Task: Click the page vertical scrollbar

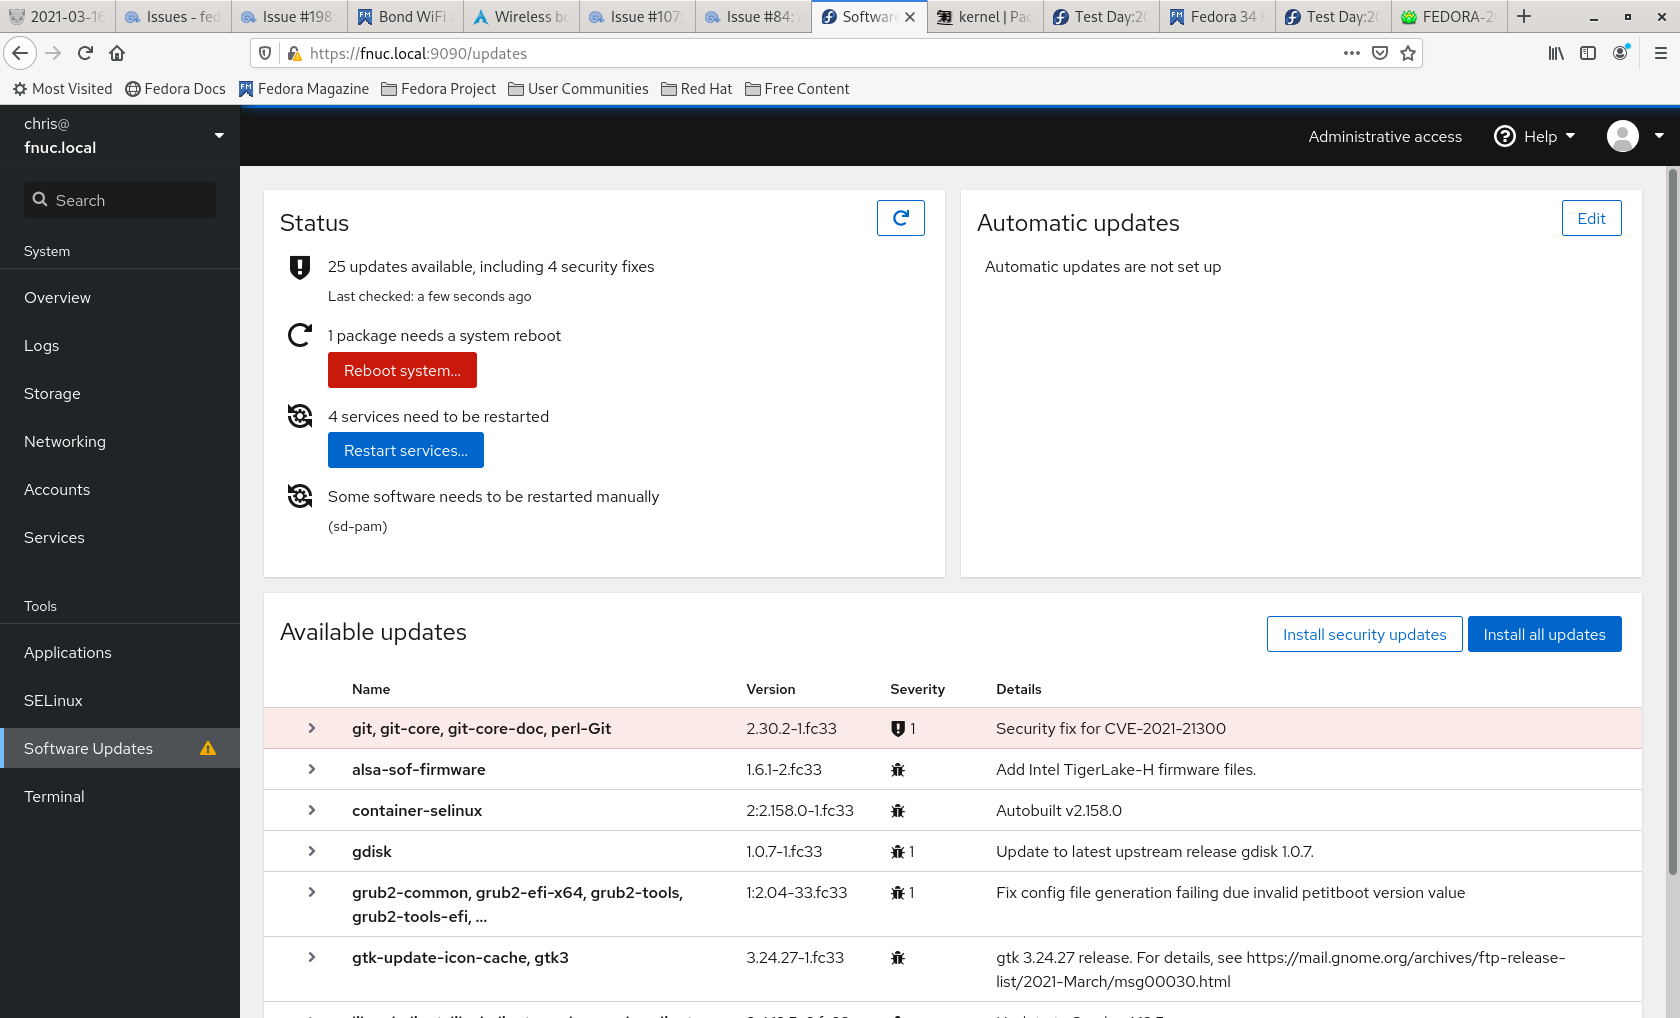Action: pos(1672,520)
